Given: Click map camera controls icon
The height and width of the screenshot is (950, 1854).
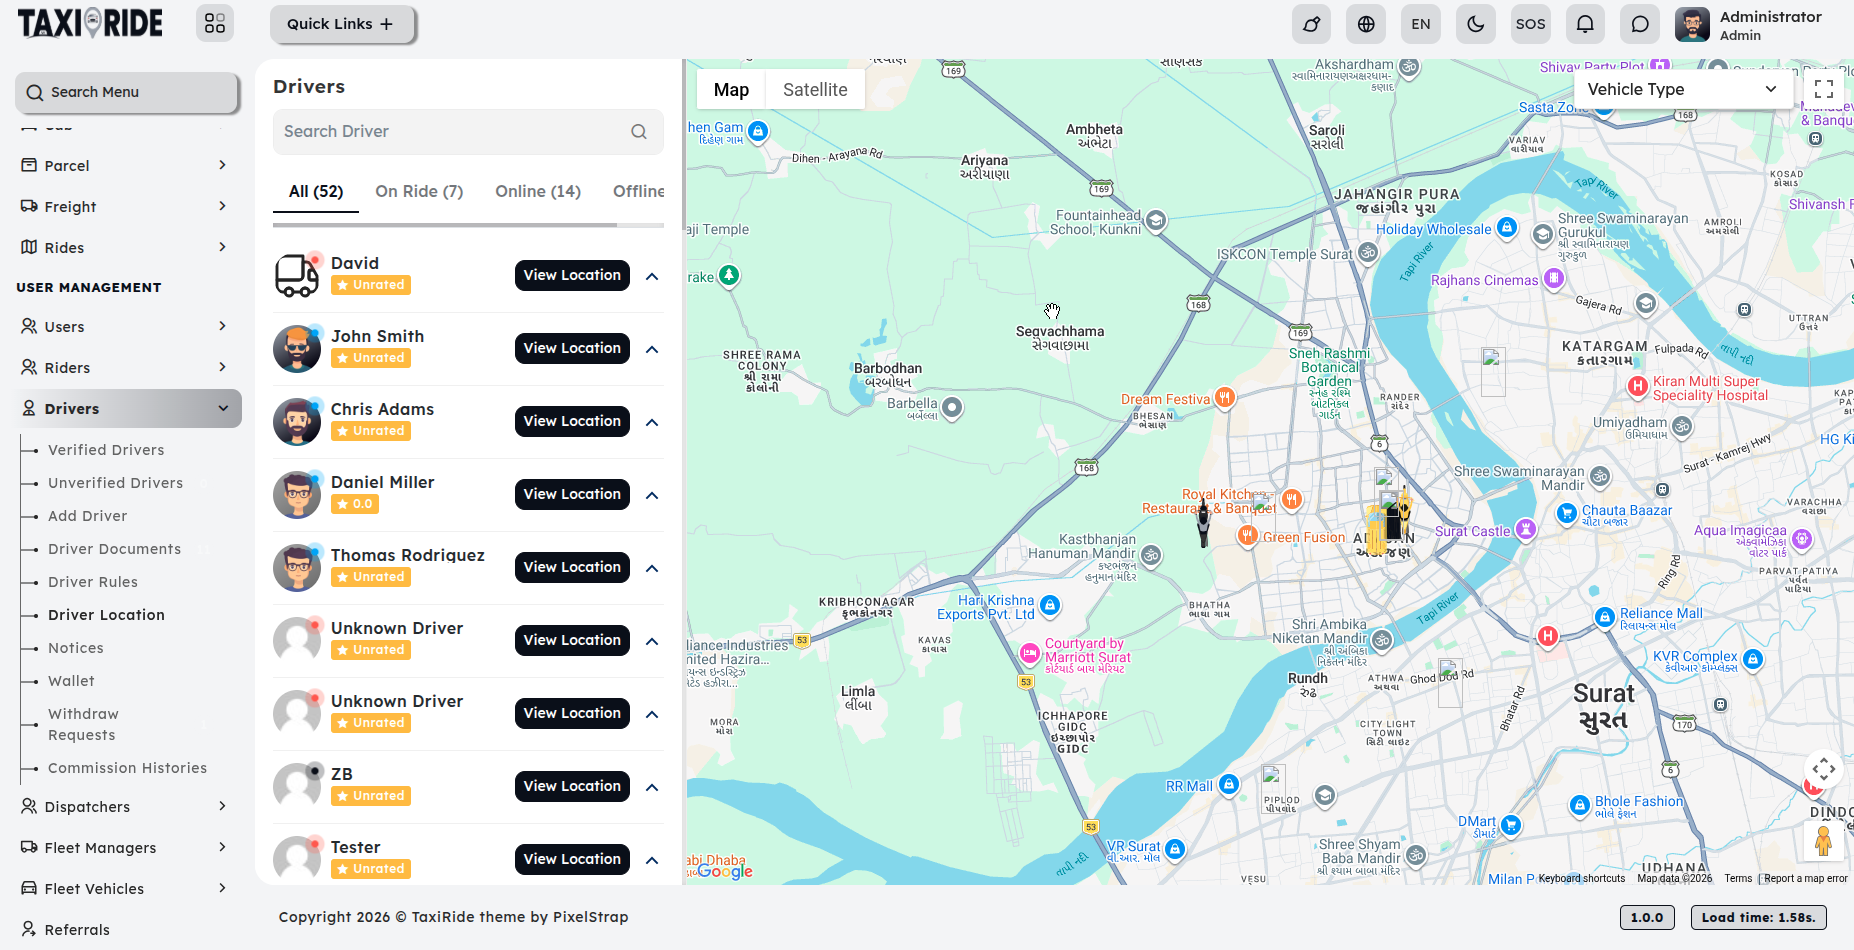Looking at the screenshot, I should tap(1824, 769).
